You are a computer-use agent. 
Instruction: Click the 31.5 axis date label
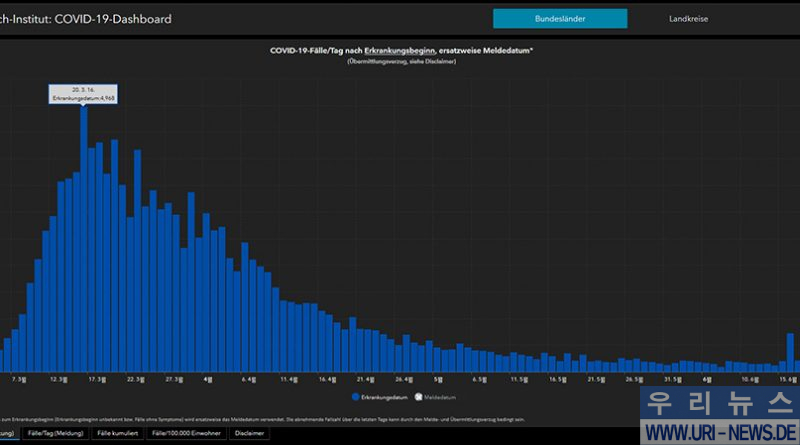coord(672,380)
